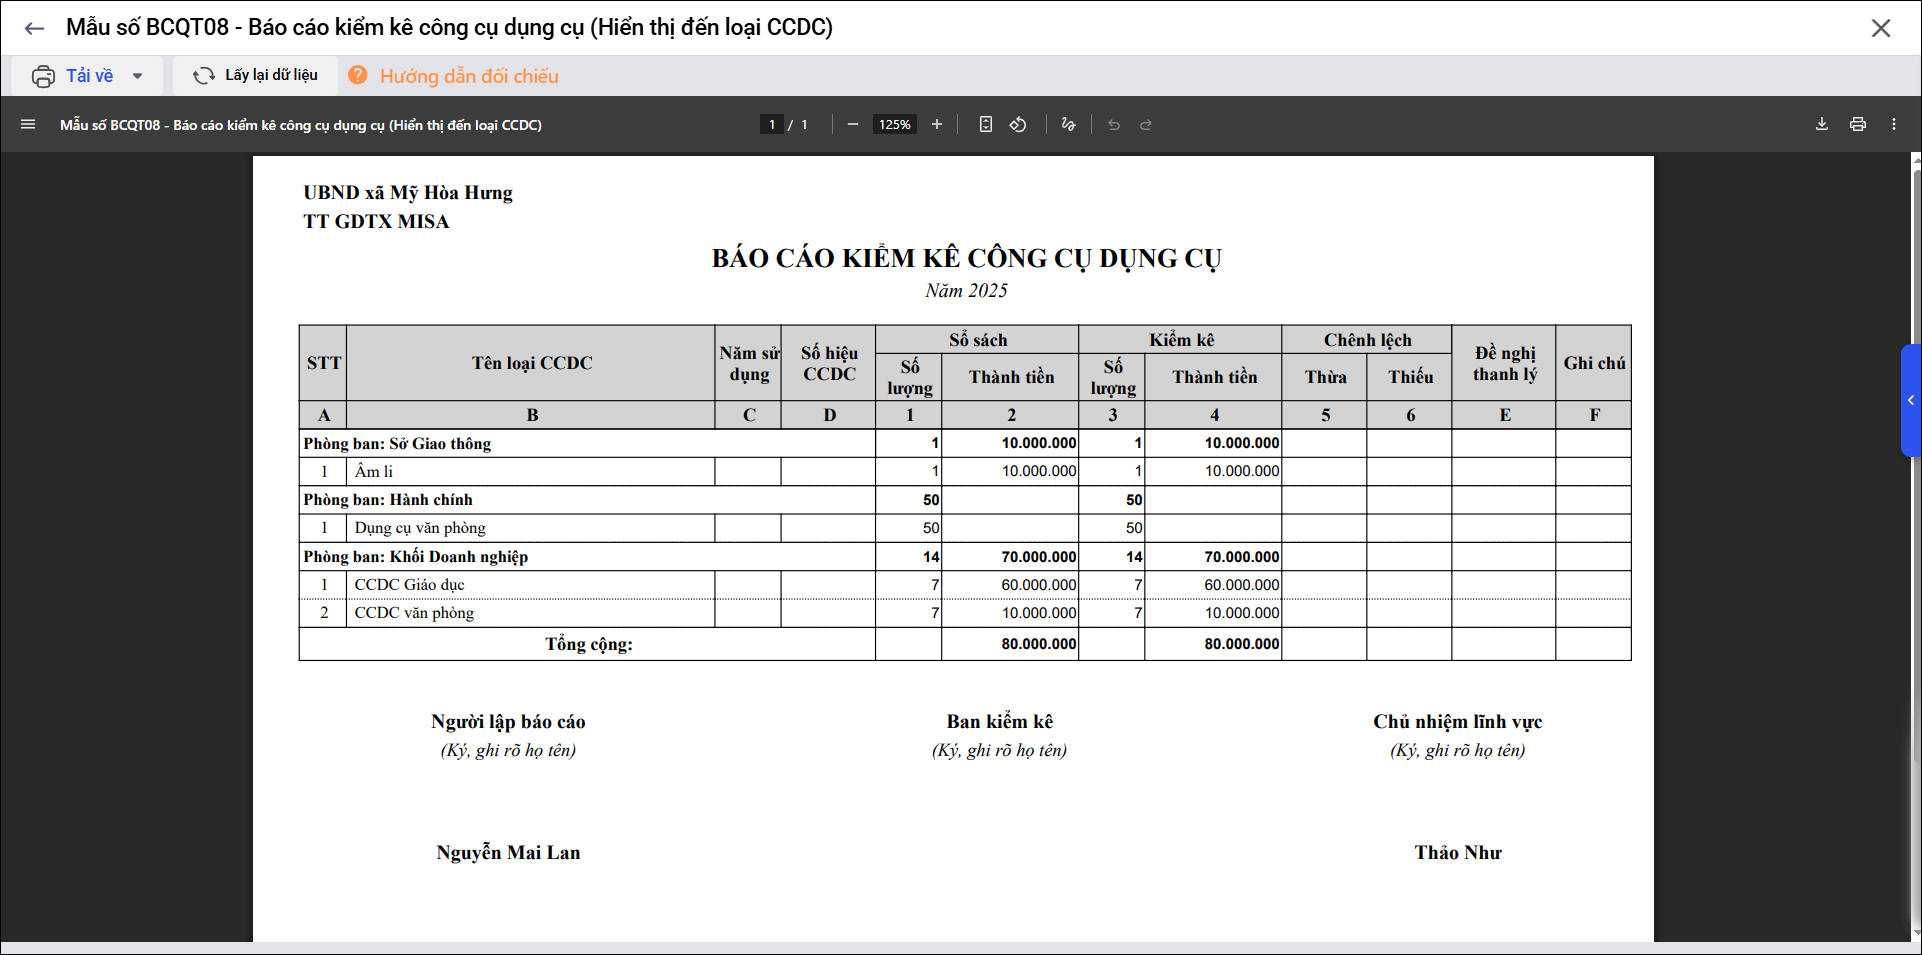This screenshot has width=1922, height=955.
Task: Click Lấy lại dữ liệu to refresh data
Action: pos(256,76)
